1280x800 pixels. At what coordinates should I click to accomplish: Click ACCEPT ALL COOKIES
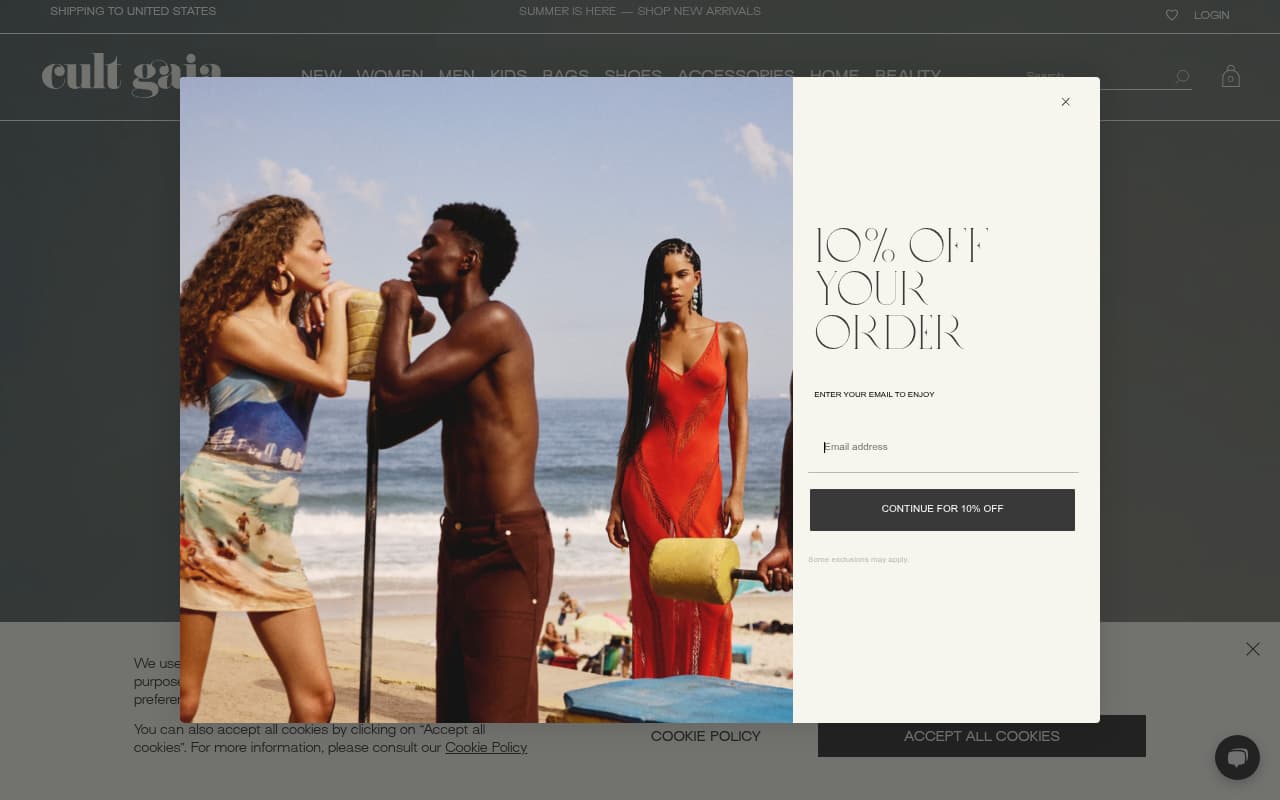point(981,736)
